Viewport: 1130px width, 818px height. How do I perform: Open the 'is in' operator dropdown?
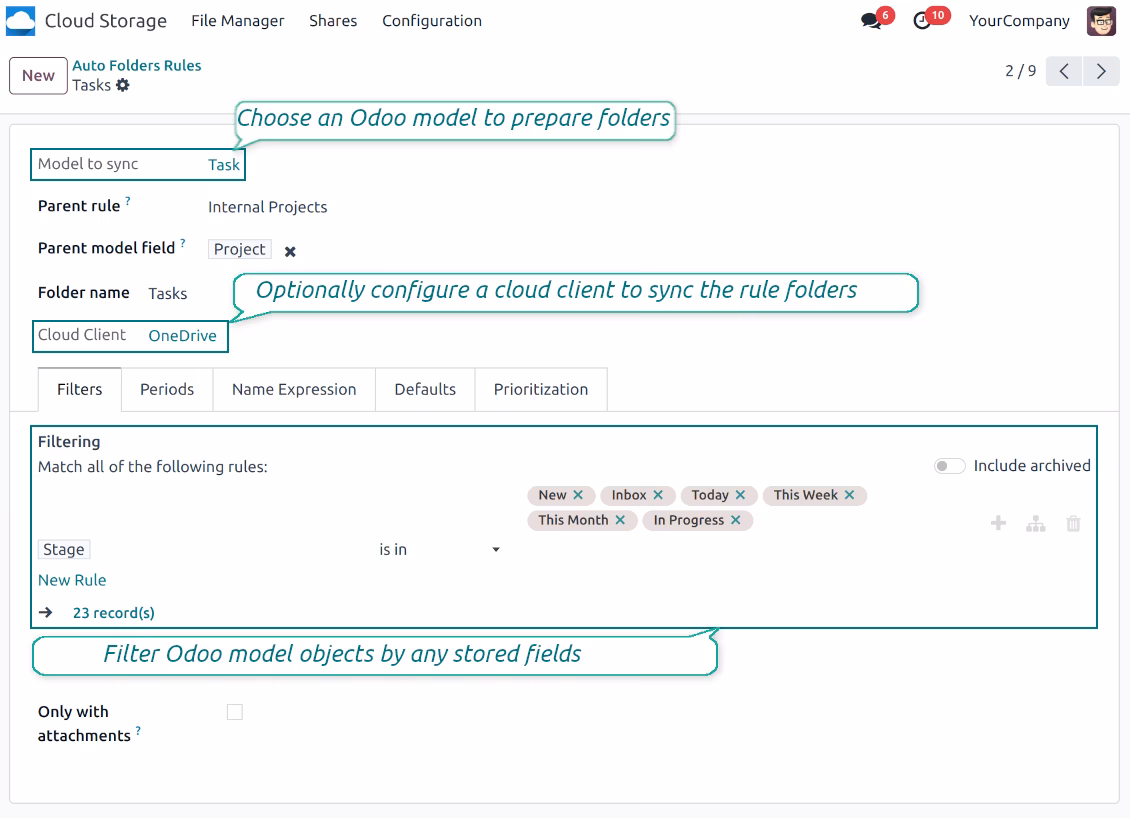pos(439,550)
